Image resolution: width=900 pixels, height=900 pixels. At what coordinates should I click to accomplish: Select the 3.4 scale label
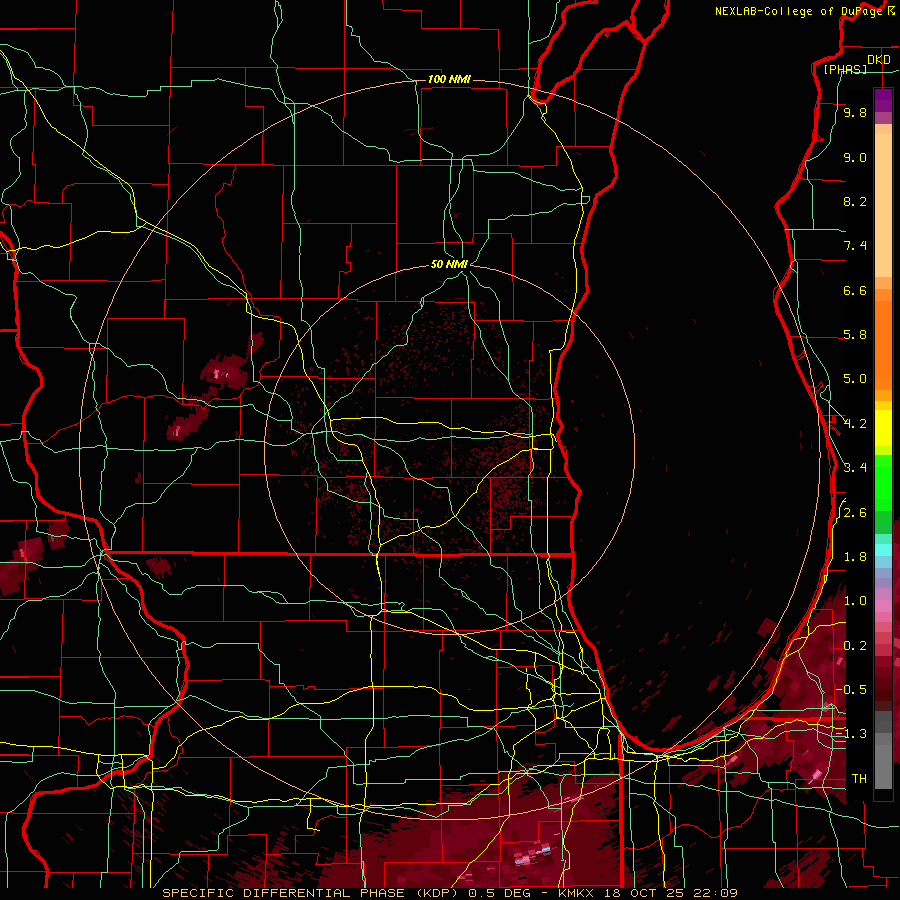[855, 468]
